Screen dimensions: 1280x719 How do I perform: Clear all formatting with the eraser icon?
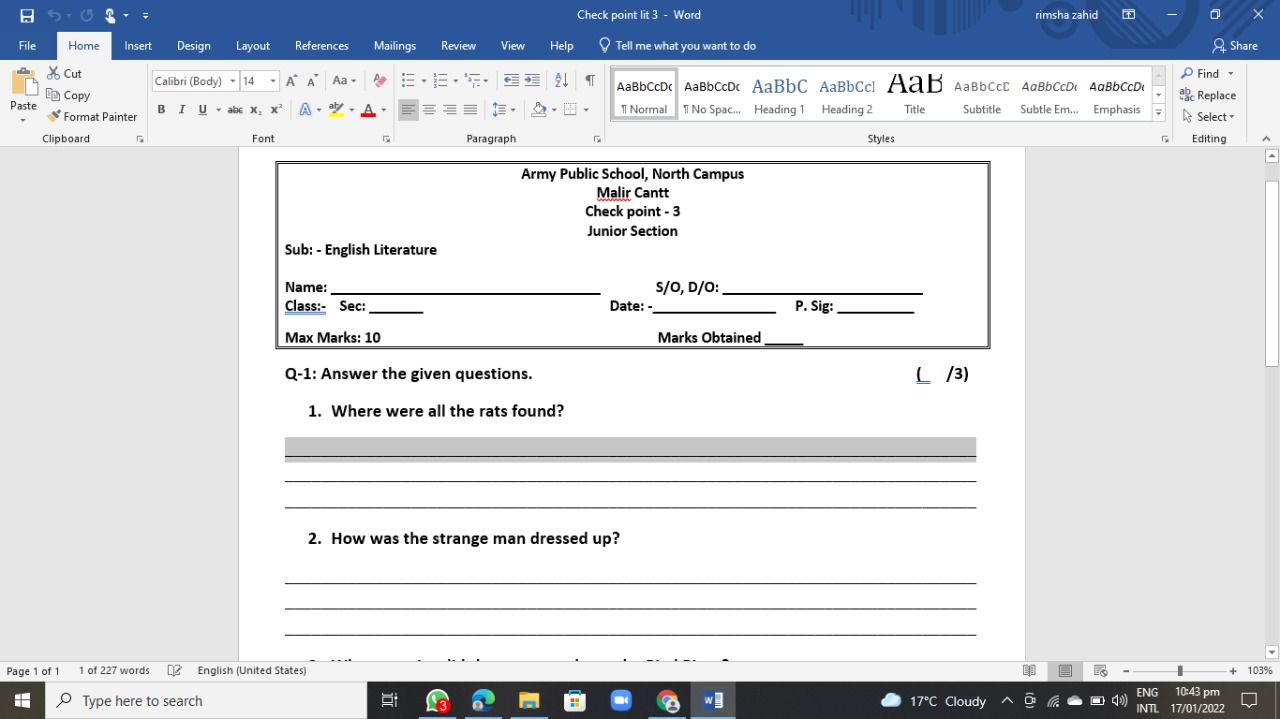click(x=379, y=81)
